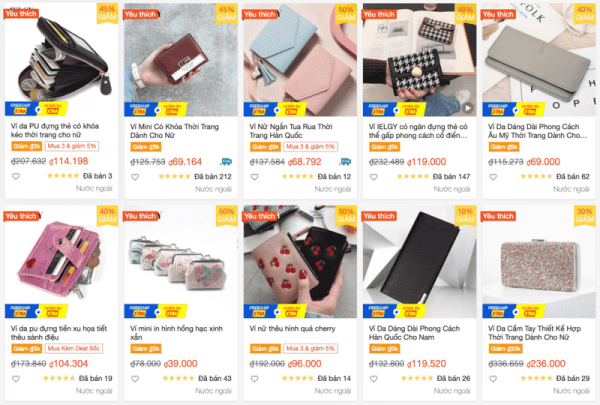The height and width of the screenshot is (405, 600).
Task: Open the glitter clutch product thumbnail
Action: click(x=538, y=262)
